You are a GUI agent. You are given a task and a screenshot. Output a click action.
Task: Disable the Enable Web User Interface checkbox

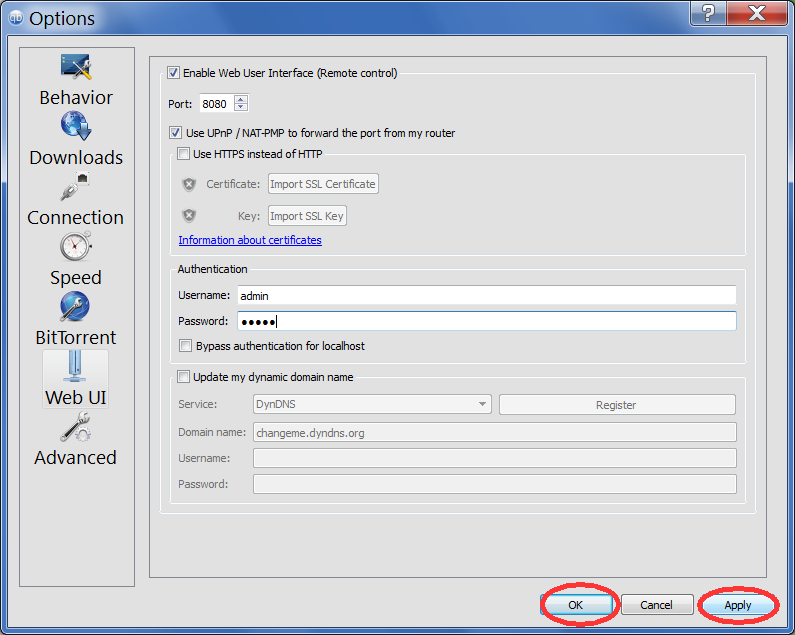[173, 73]
